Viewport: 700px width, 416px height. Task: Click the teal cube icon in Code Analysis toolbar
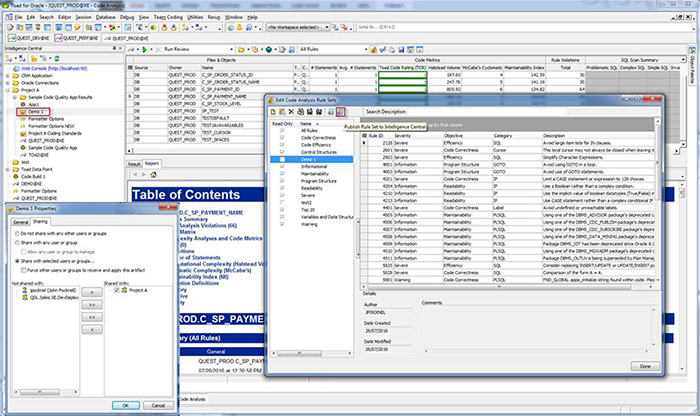[269, 50]
